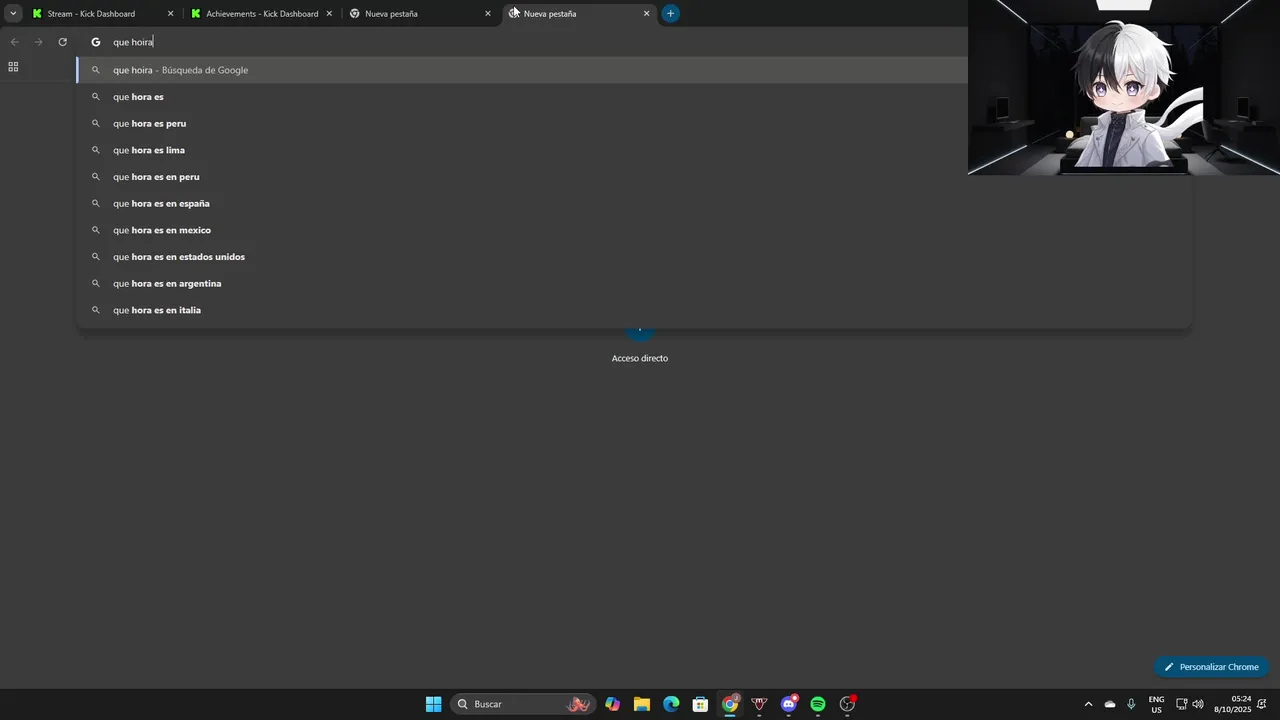
Task: Select the 'que hora es lima' suggestion
Action: pos(633,150)
